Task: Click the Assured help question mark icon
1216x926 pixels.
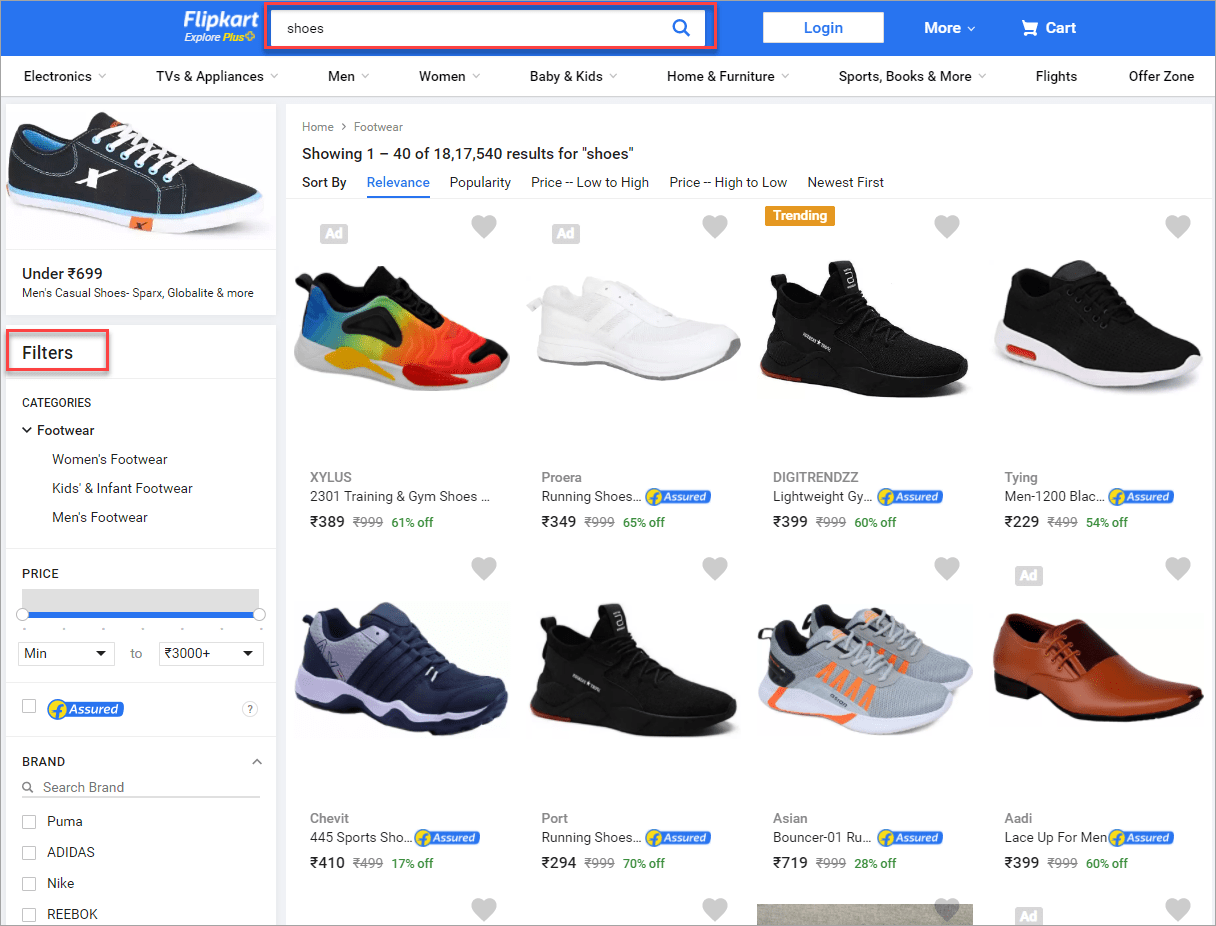Action: point(250,709)
